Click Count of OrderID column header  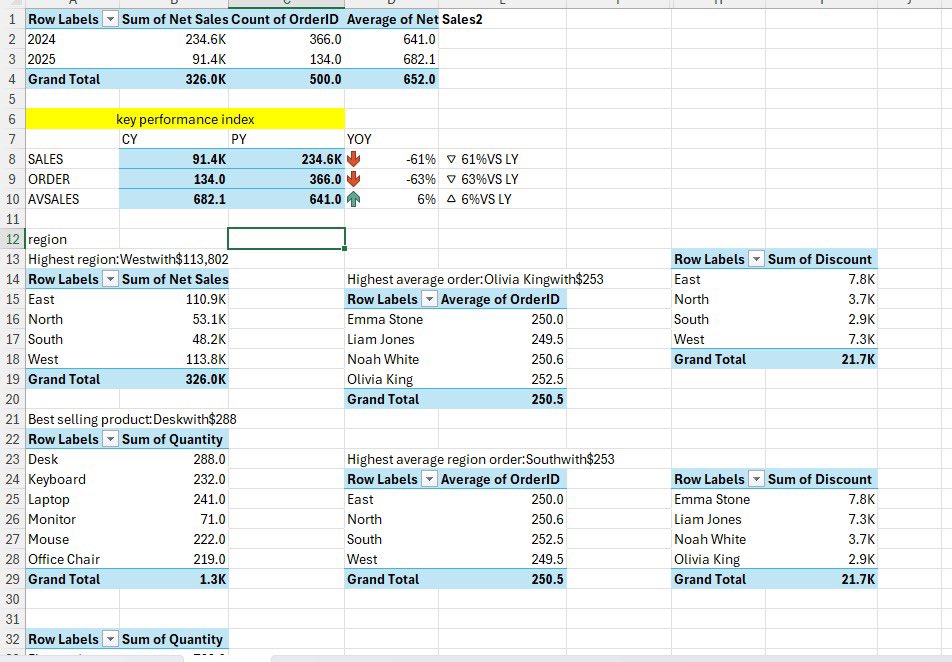pyautogui.click(x=287, y=19)
